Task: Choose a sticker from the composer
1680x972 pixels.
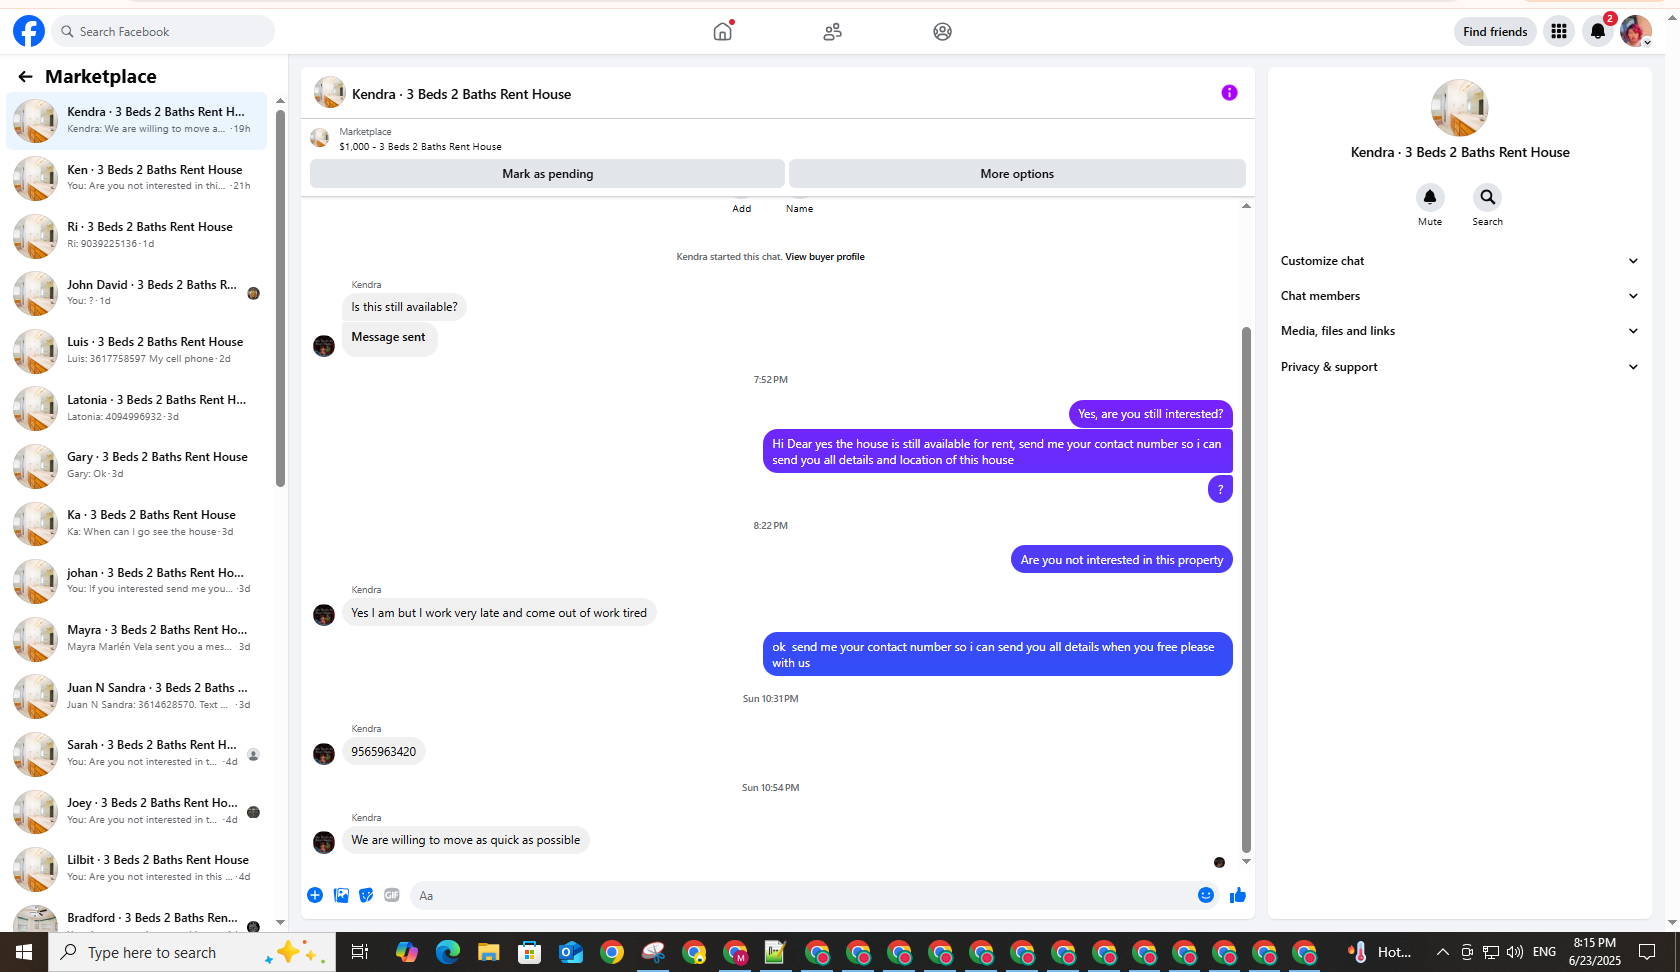Action: [x=366, y=895]
